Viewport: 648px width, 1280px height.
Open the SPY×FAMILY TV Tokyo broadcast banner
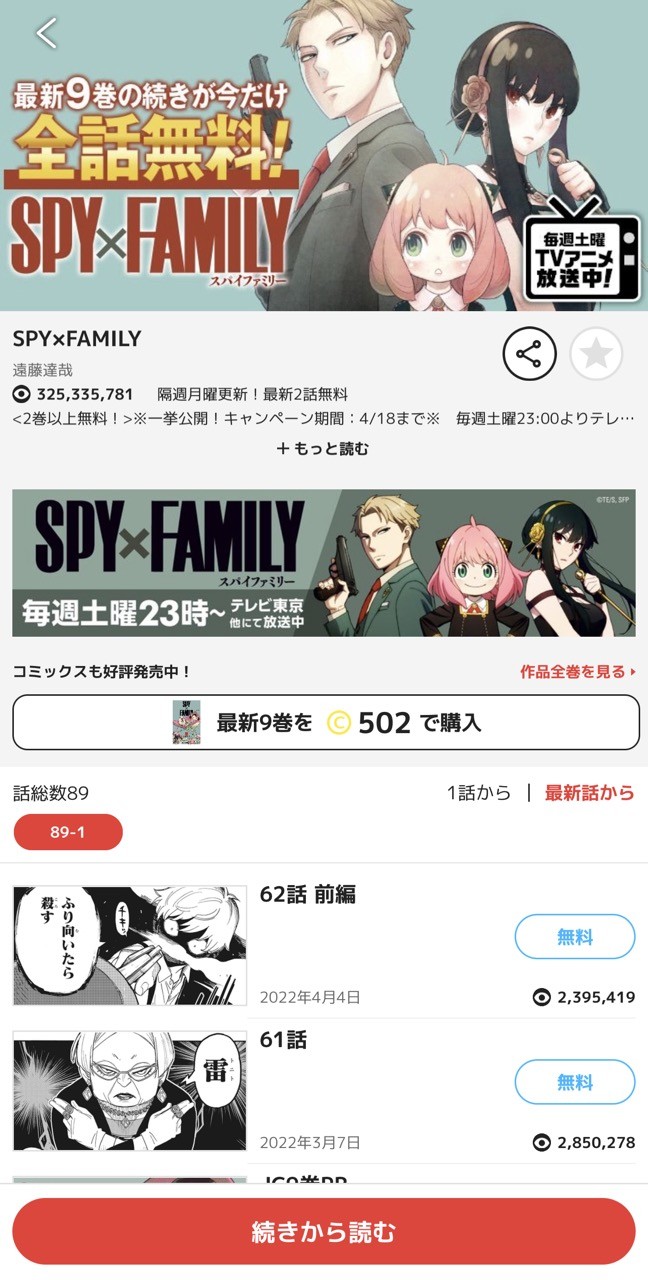[x=324, y=563]
